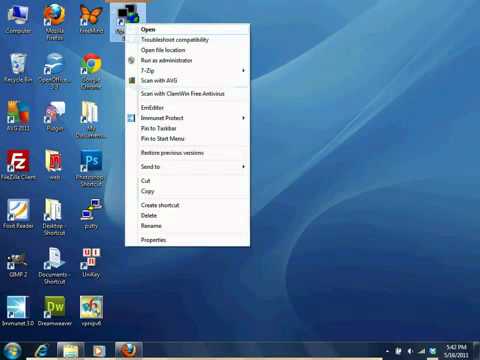Image resolution: width=480 pixels, height=360 pixels.
Task: Select the Mozilla Firefox desktop shortcut
Action: [x=55, y=22]
